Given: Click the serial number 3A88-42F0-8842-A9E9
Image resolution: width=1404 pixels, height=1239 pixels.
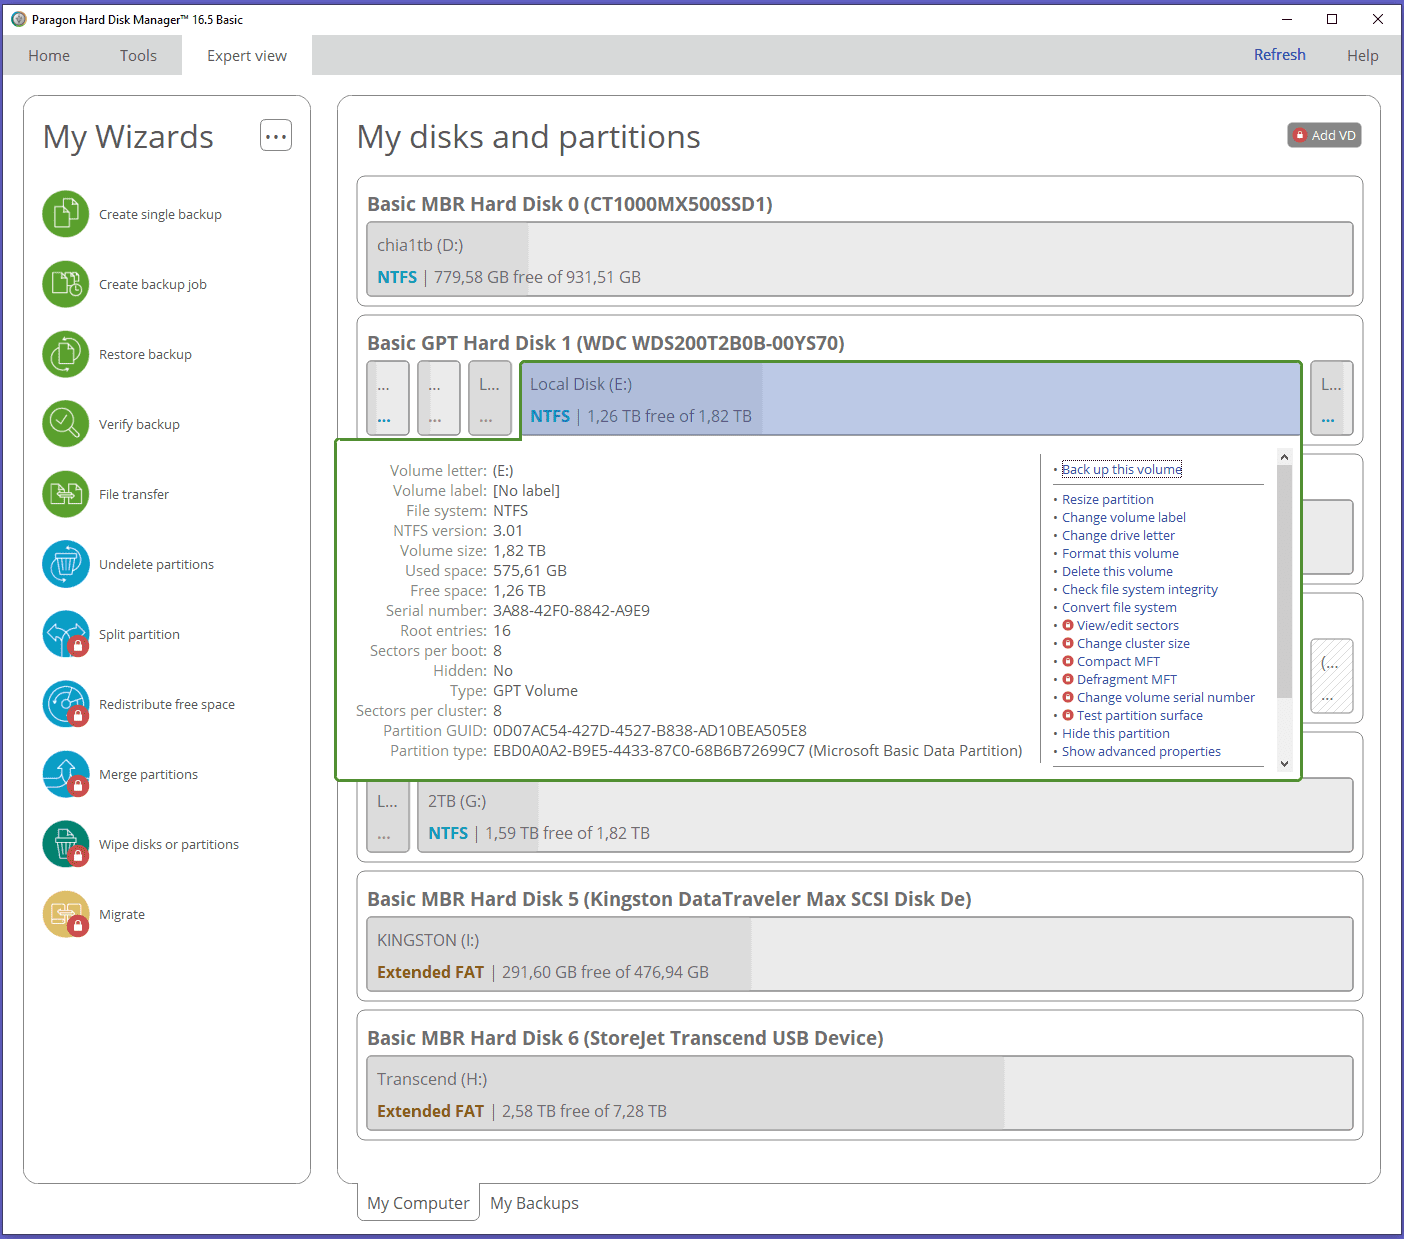Looking at the screenshot, I should (571, 611).
